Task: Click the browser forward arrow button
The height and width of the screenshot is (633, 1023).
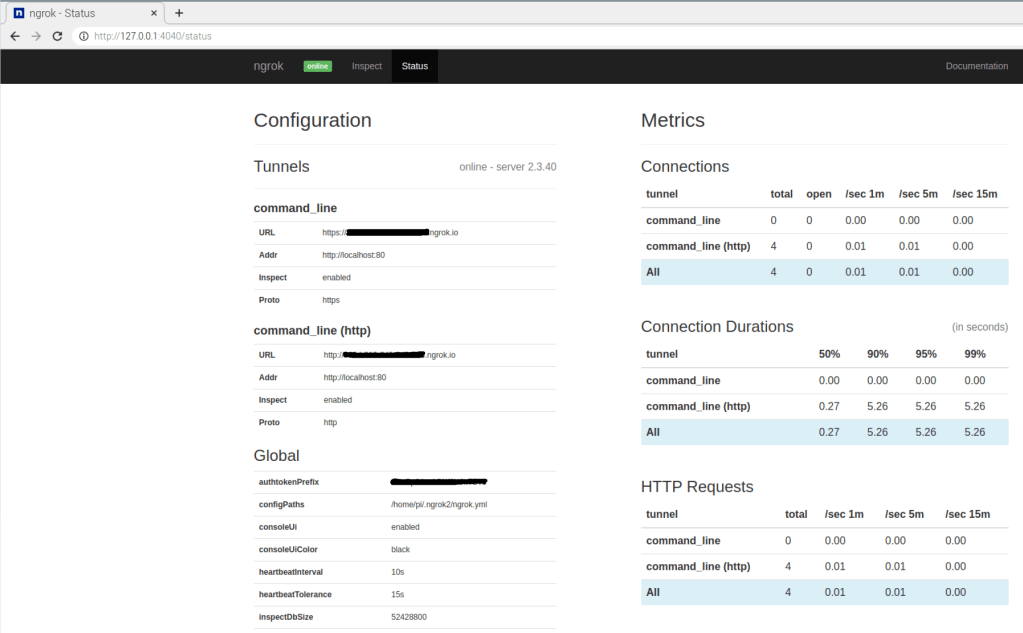Action: [36, 36]
